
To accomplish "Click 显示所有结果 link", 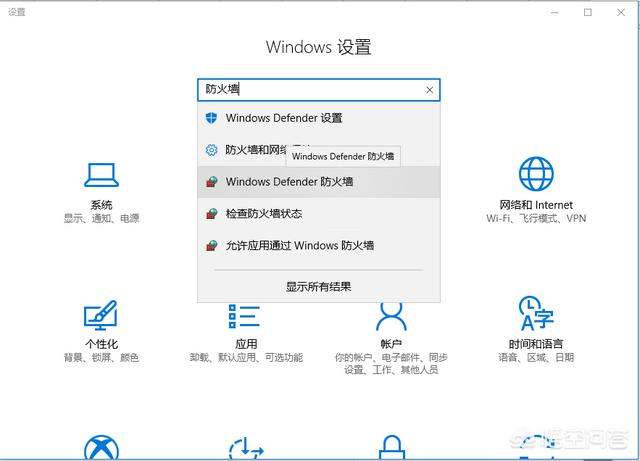I will point(318,287).
